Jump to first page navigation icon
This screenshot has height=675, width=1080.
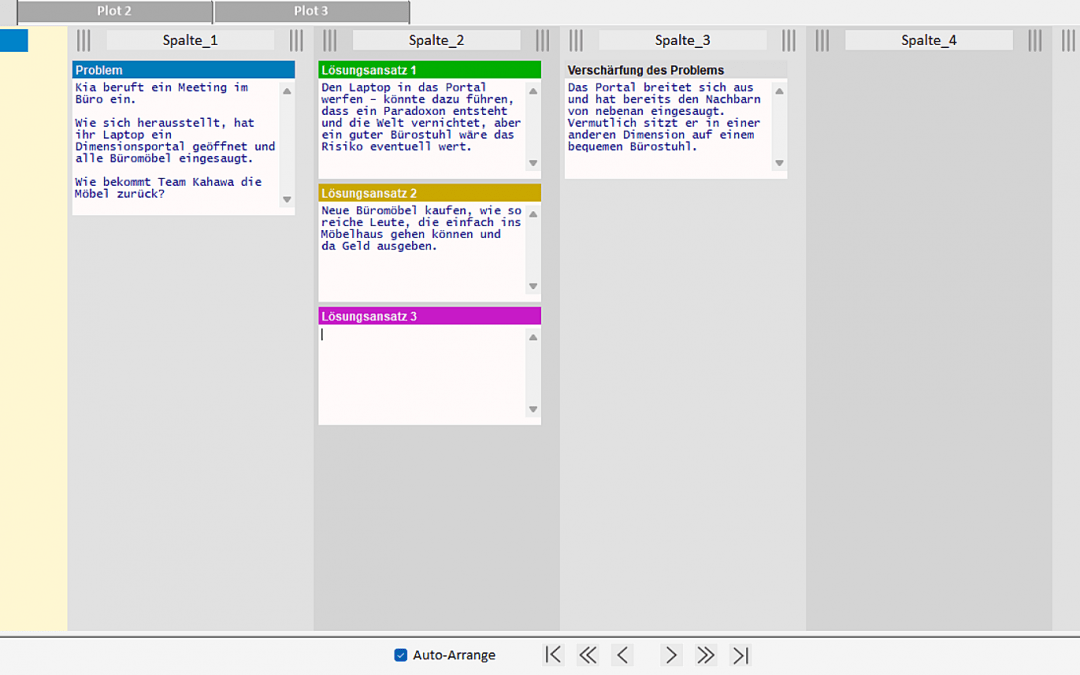(553, 655)
